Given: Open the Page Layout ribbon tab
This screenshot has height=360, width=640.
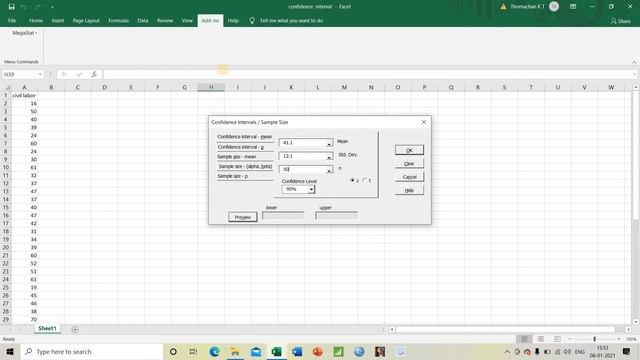Looking at the screenshot, I should tap(86, 20).
